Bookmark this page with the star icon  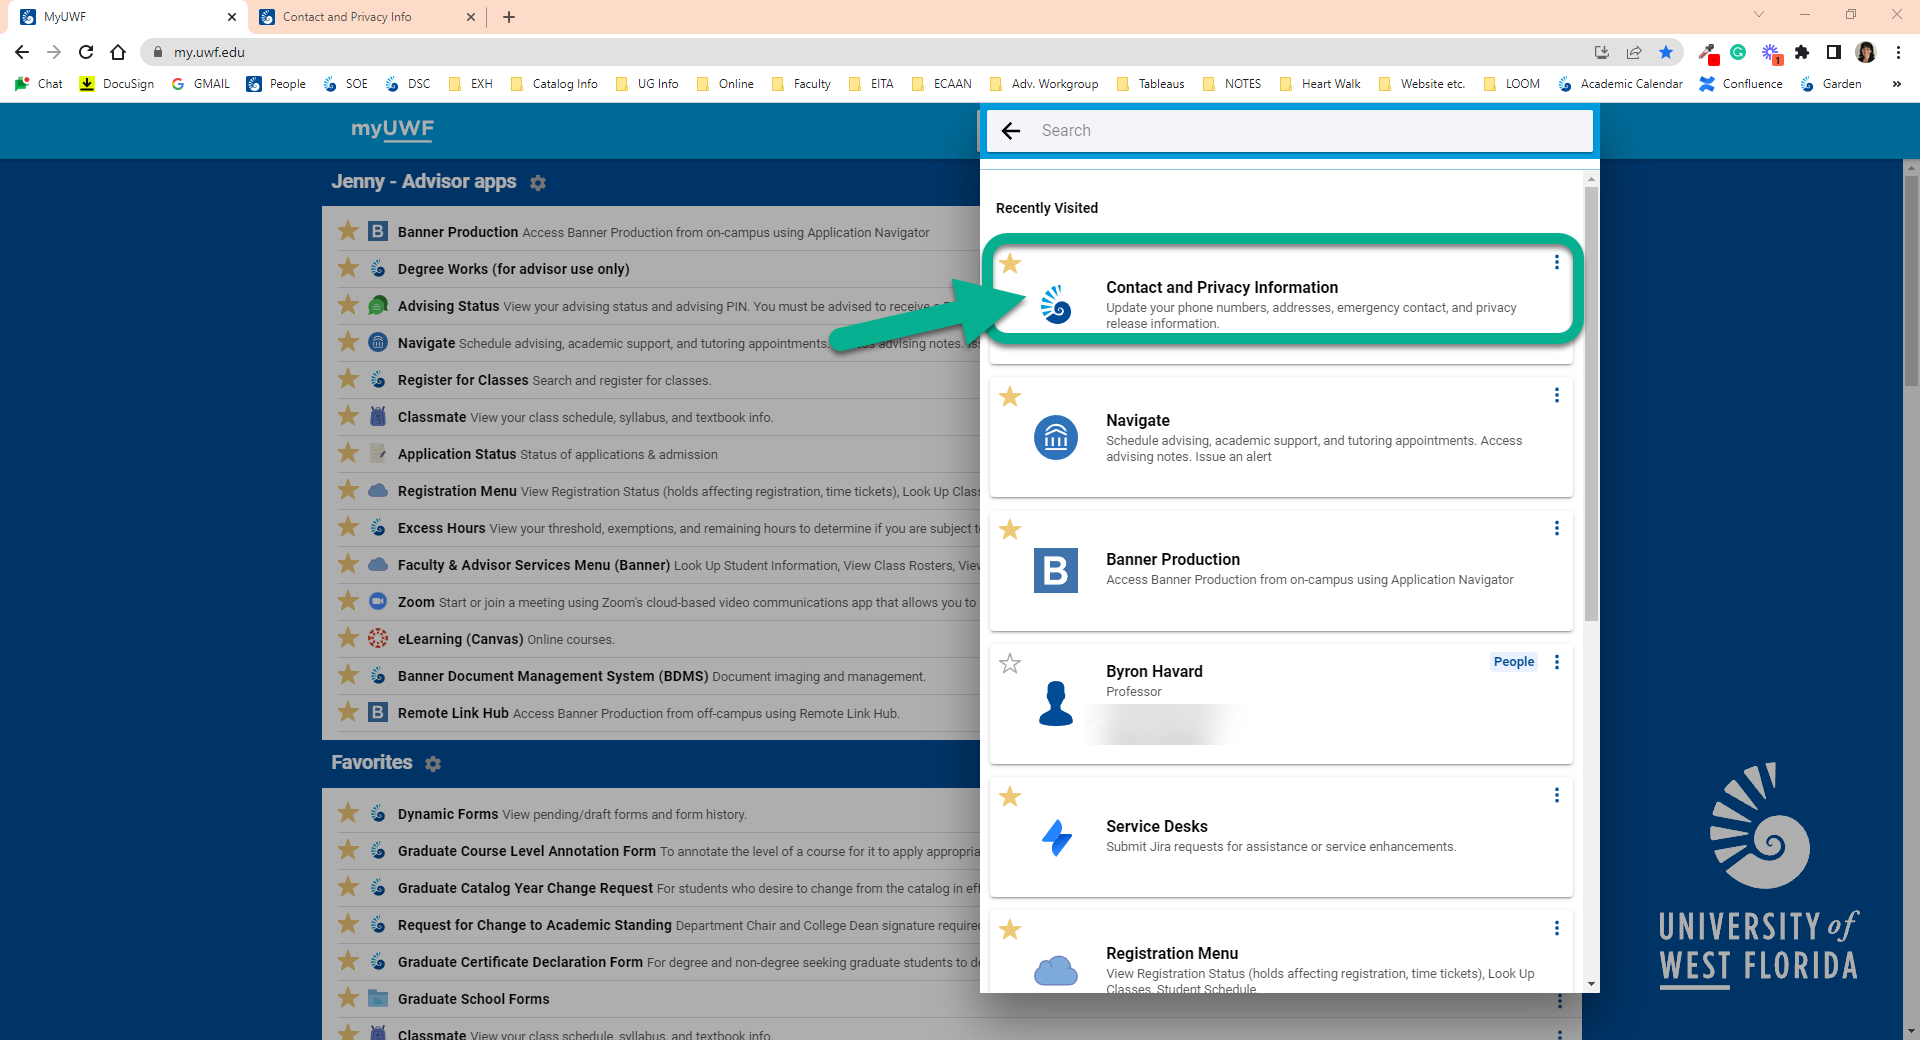[x=1666, y=52]
